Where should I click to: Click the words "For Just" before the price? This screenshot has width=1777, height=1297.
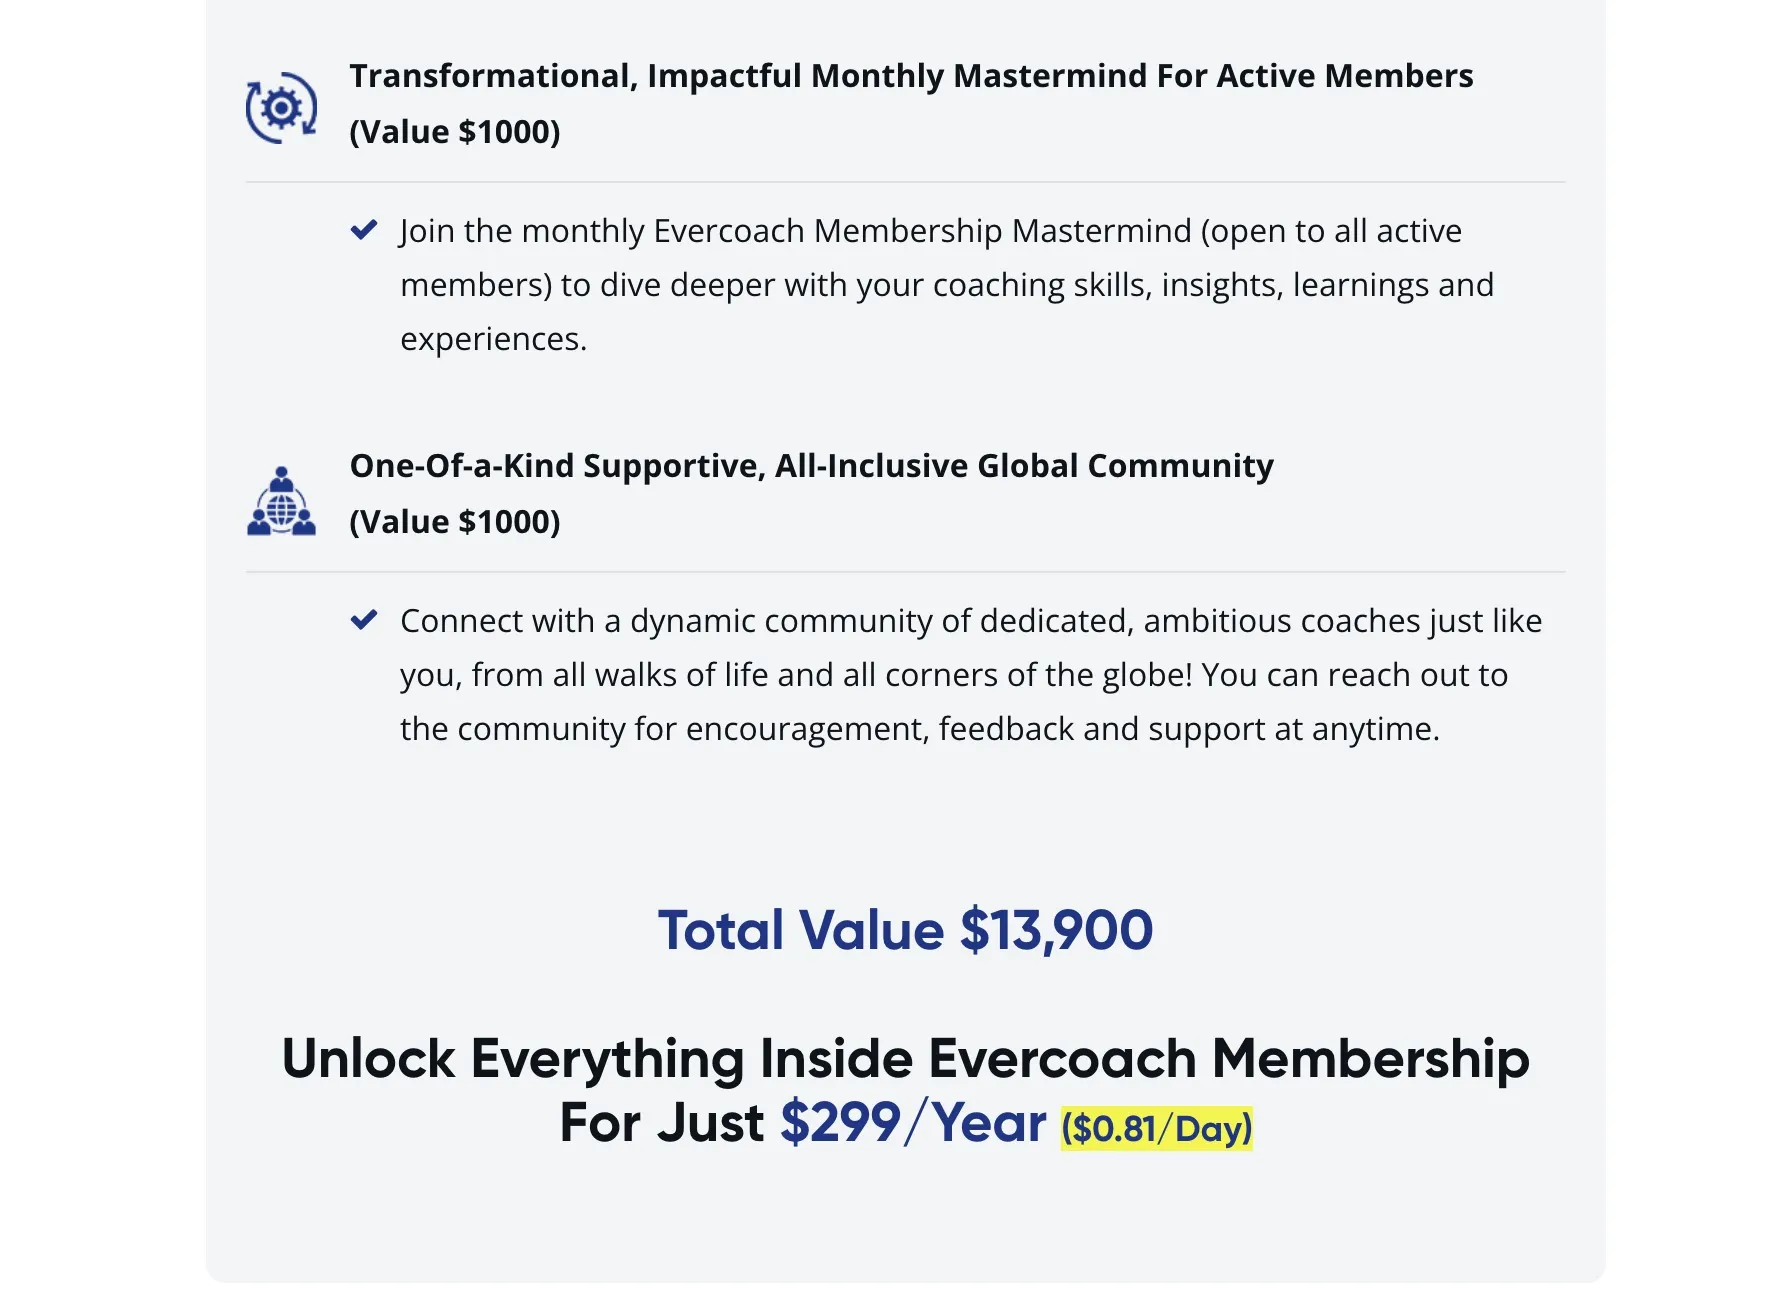point(661,1122)
